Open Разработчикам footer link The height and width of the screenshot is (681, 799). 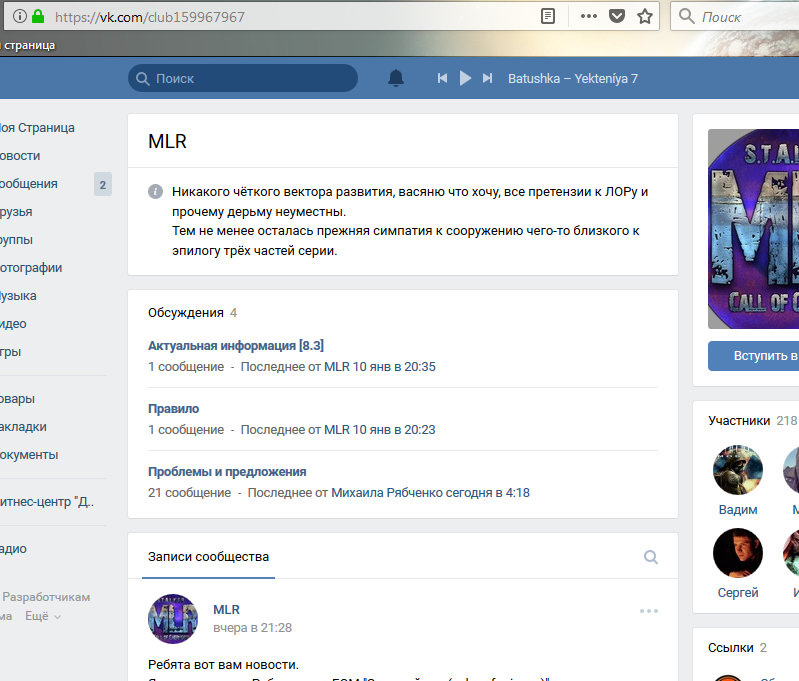(x=46, y=597)
